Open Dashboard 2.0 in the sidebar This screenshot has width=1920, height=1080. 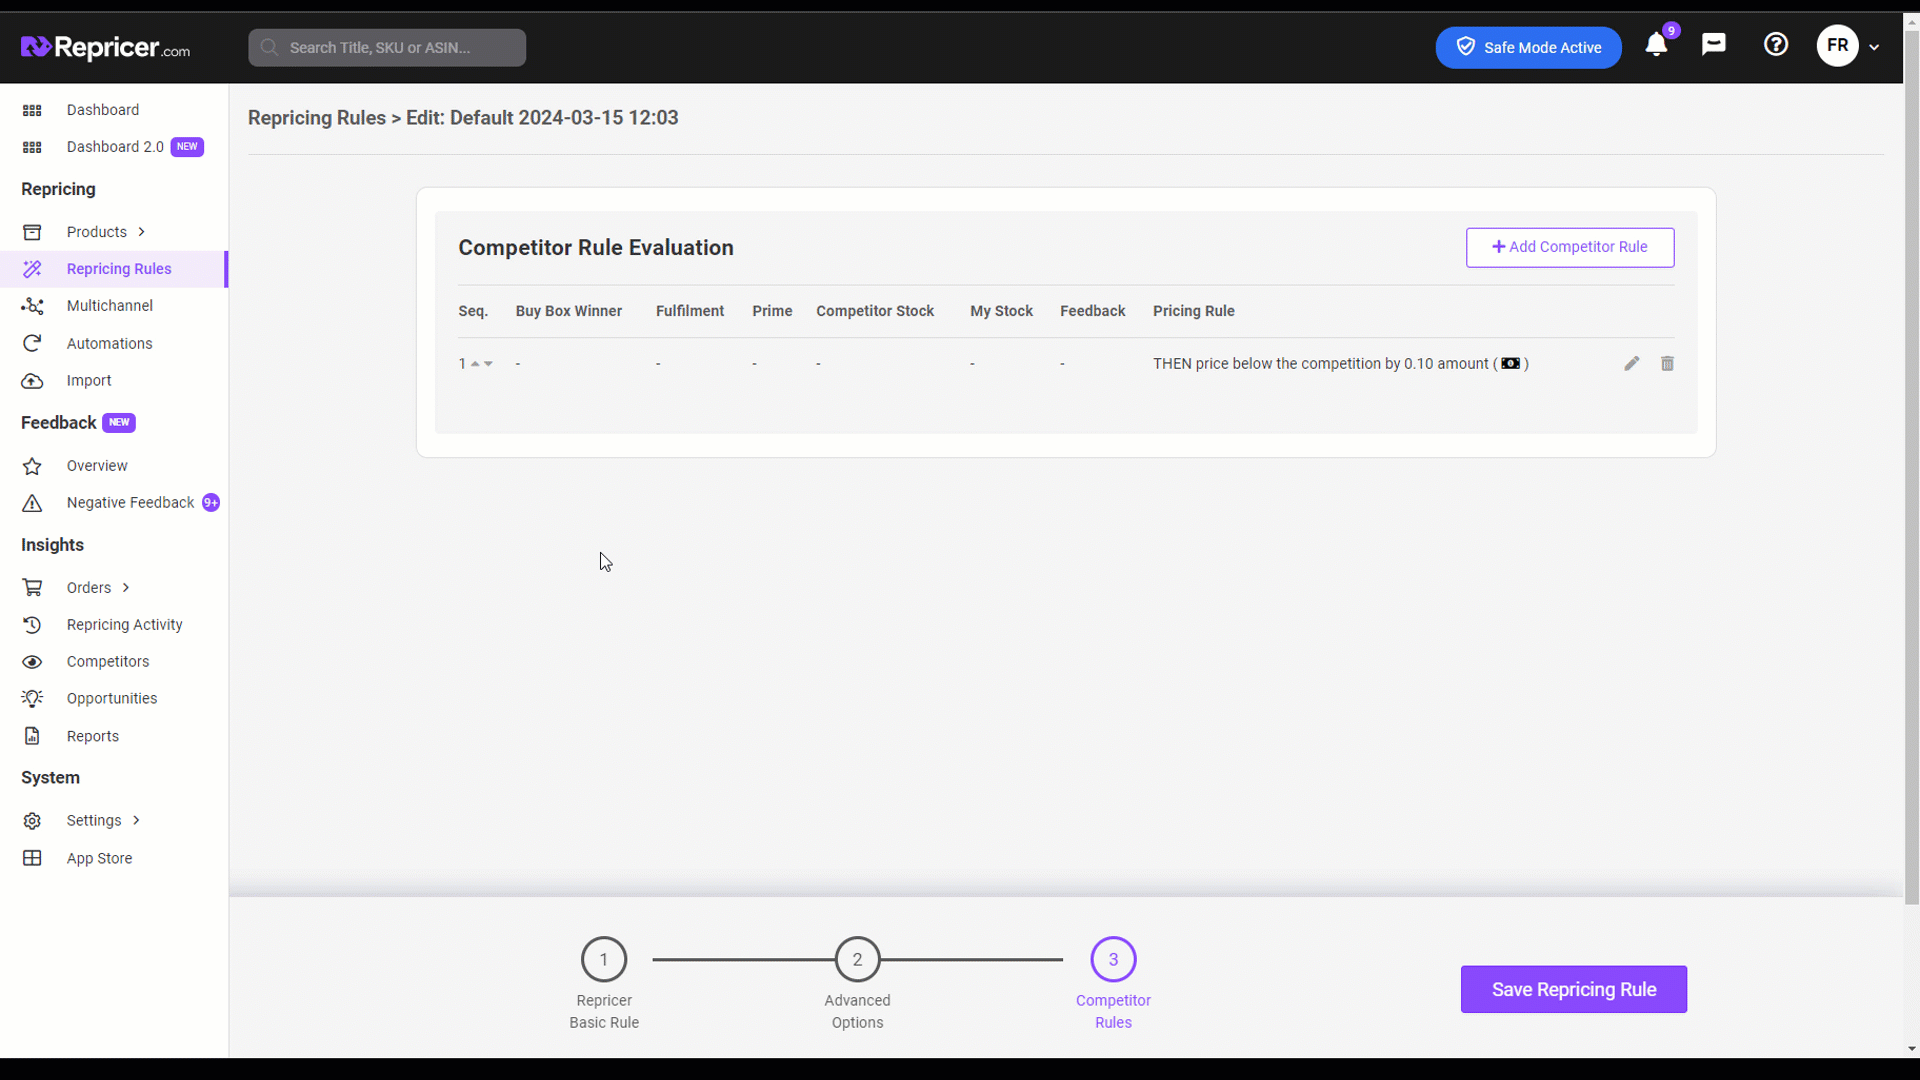click(x=115, y=147)
